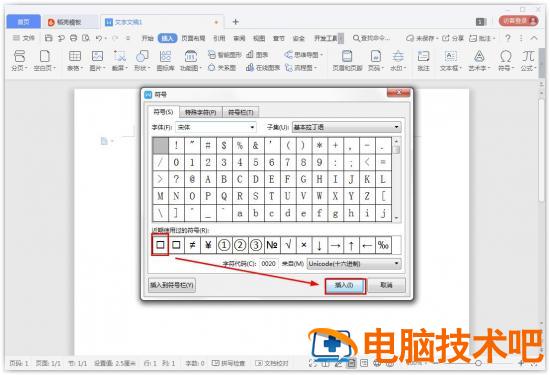Select the @ symbol in the grid
This screenshot has width=550, height=375.
pos(192,179)
